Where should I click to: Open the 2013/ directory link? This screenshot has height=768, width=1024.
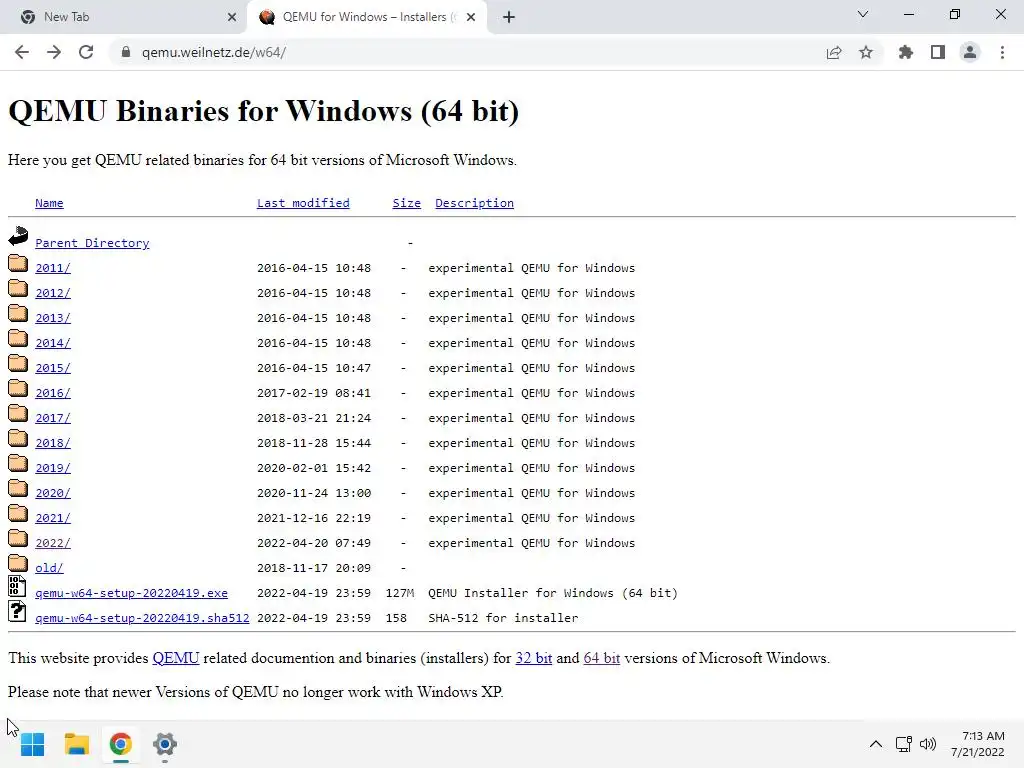(53, 318)
